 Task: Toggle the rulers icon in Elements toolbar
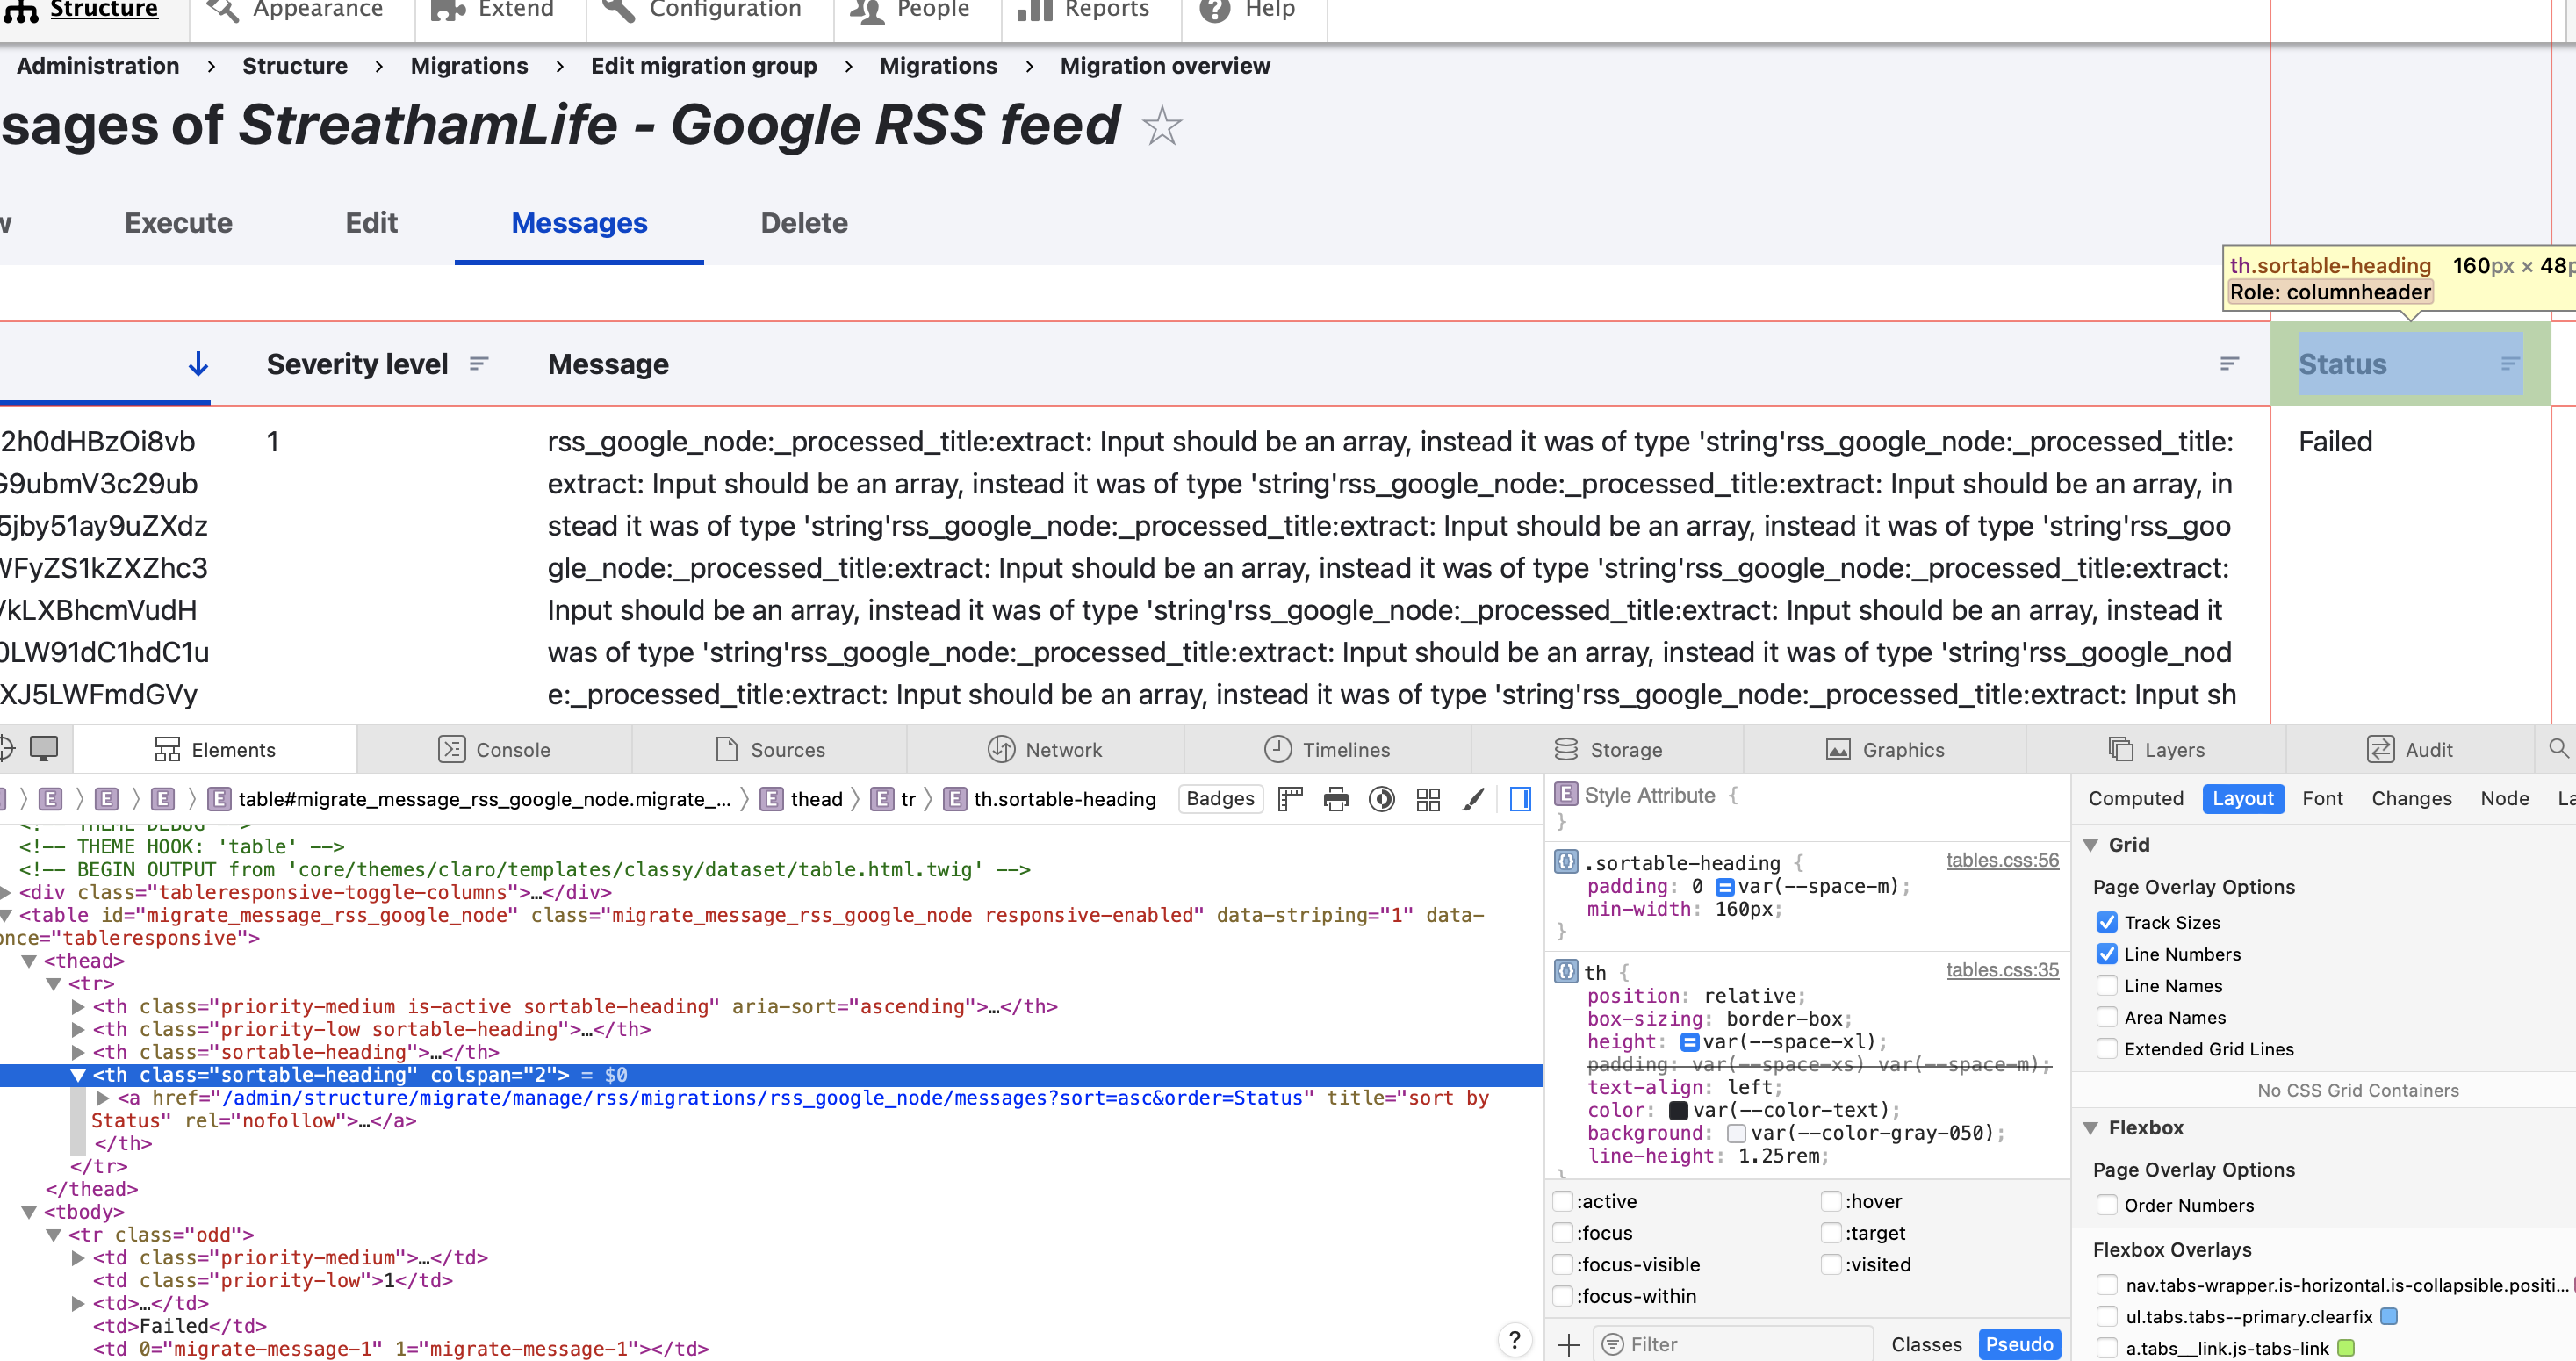click(1291, 798)
